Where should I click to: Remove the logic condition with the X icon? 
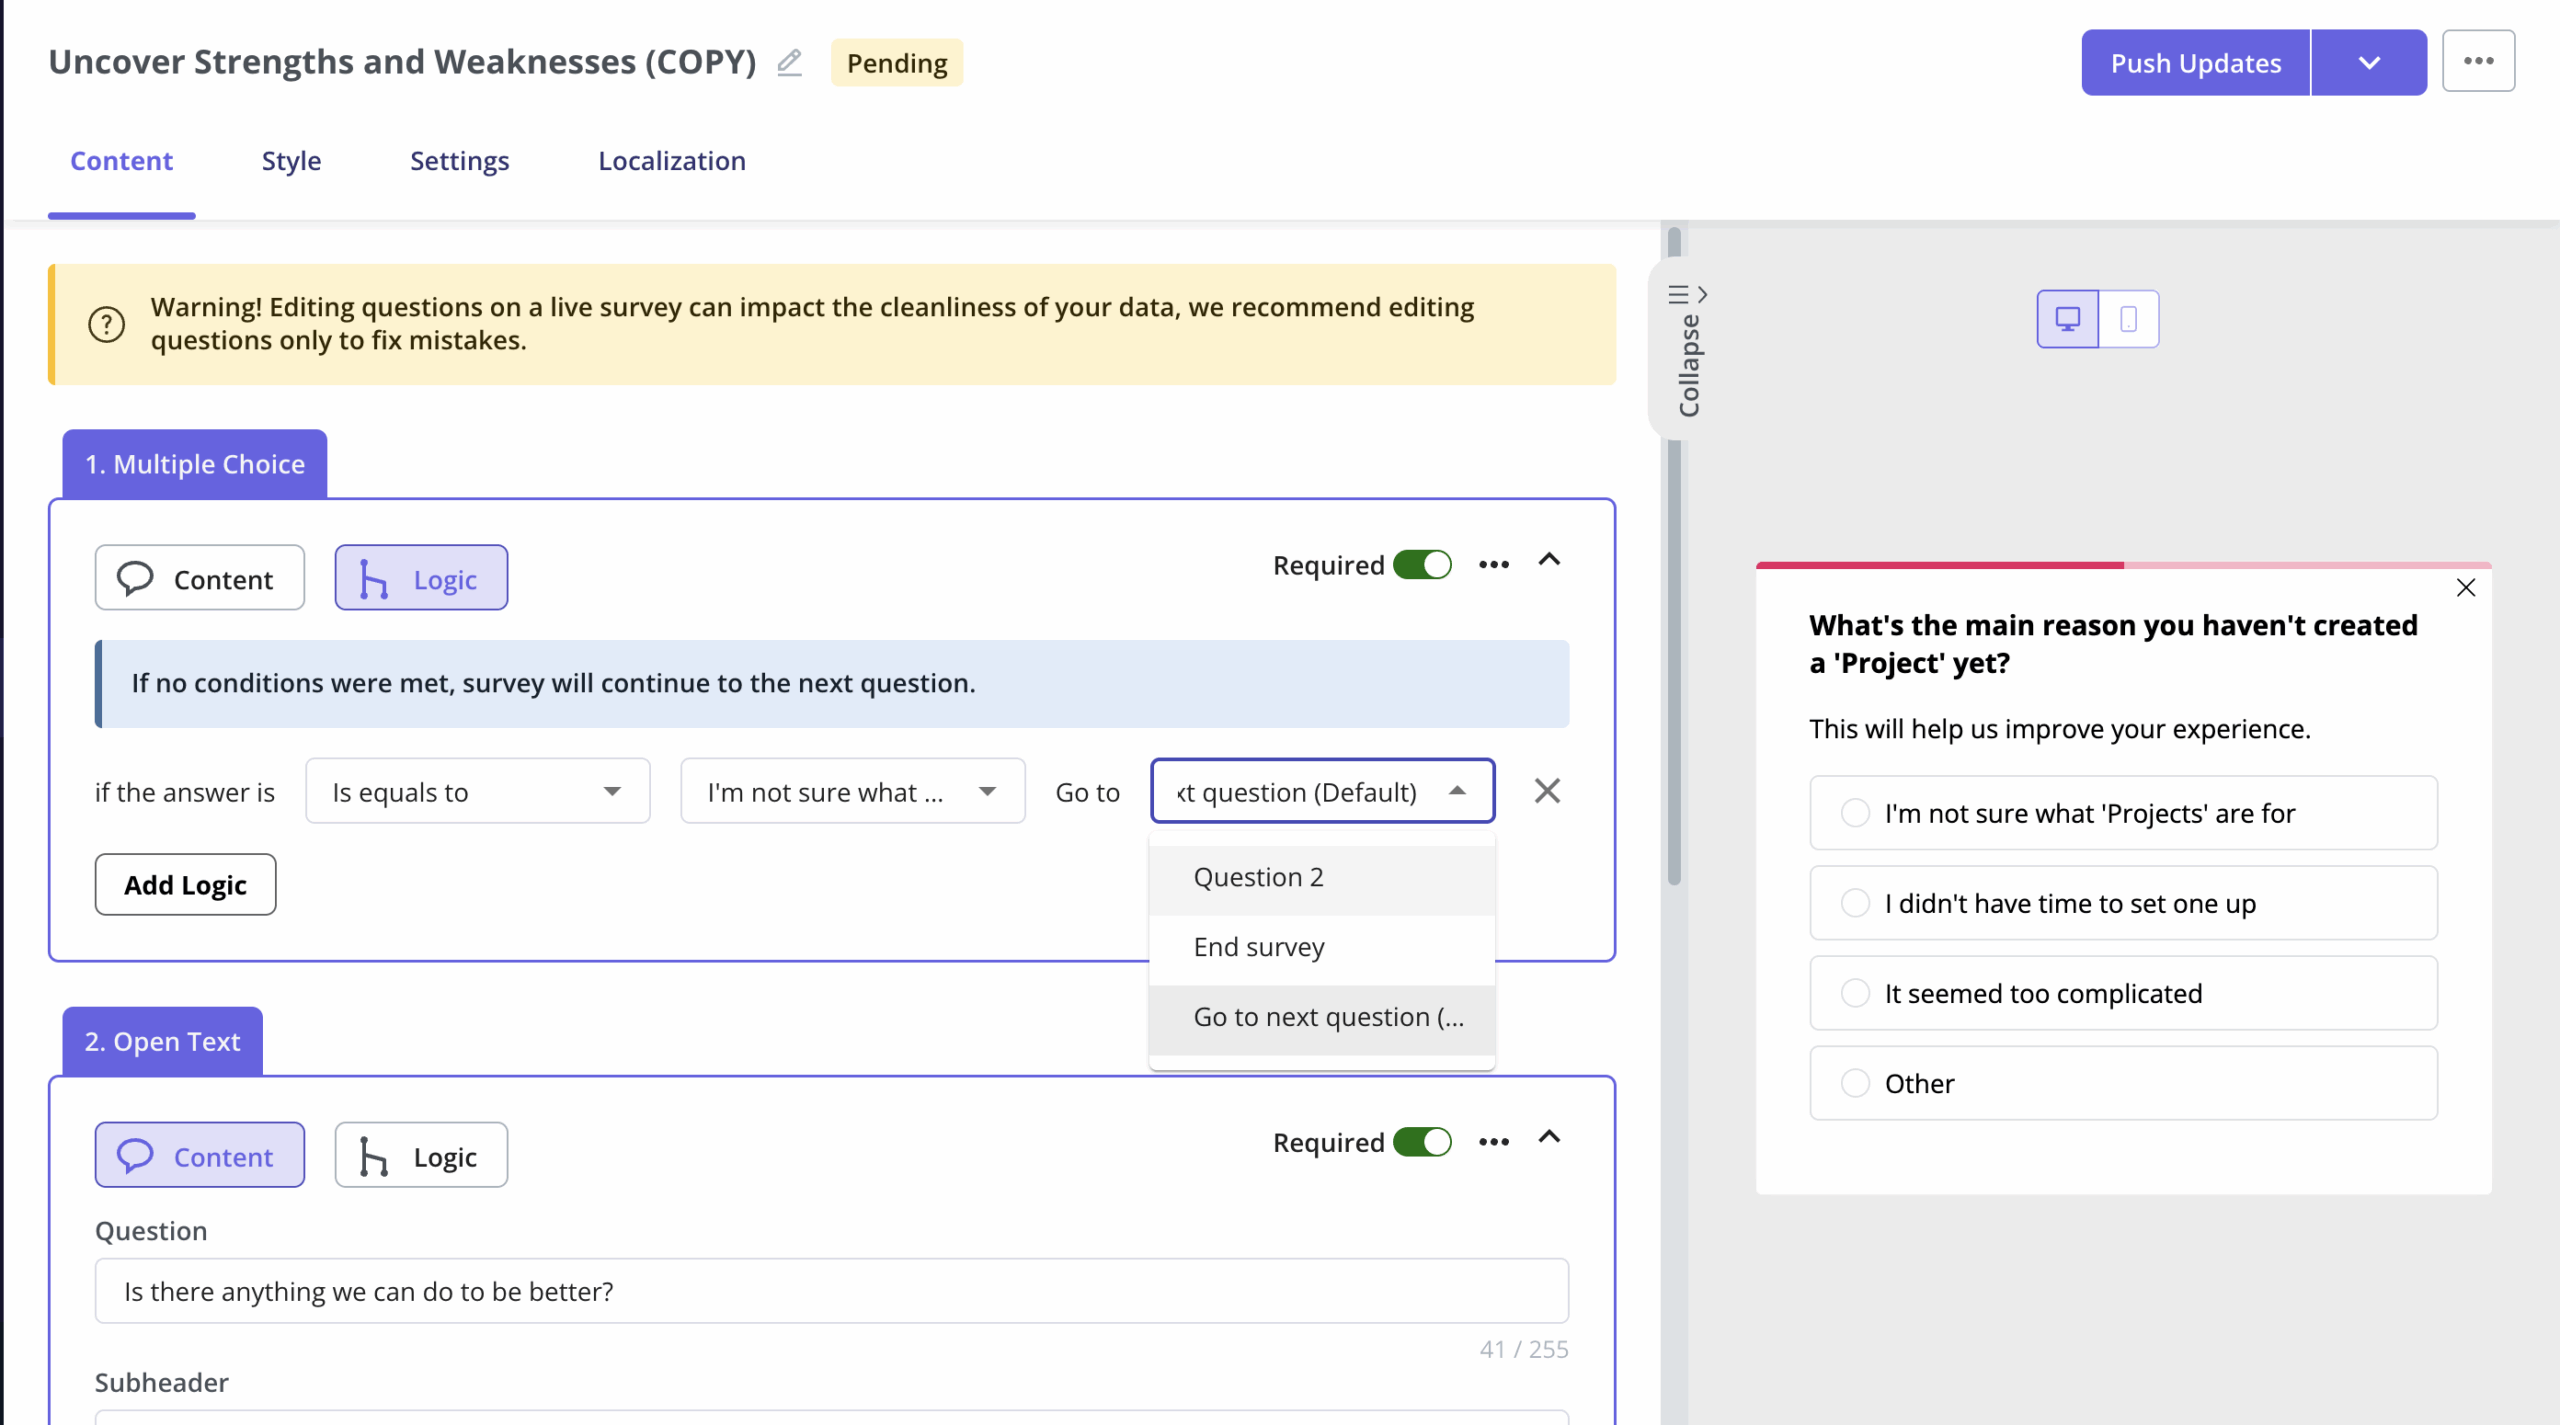tap(1547, 790)
